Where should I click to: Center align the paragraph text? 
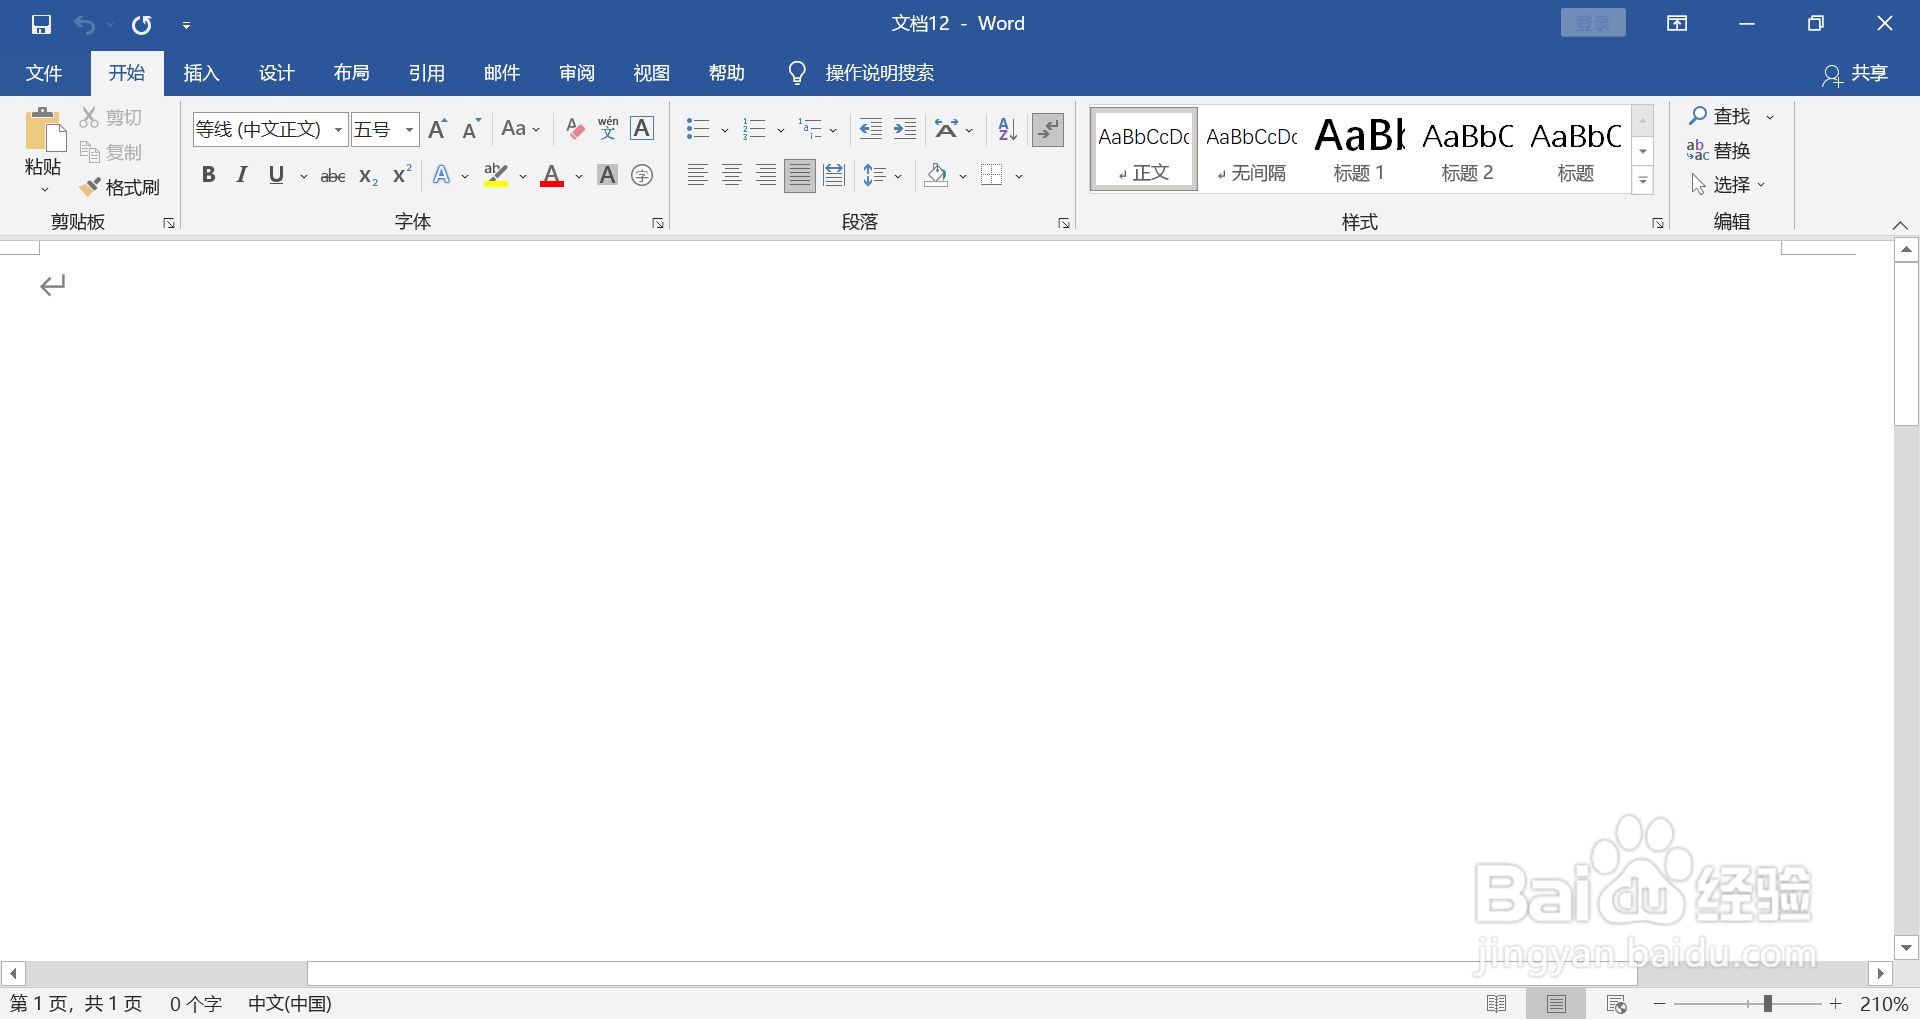tap(732, 176)
